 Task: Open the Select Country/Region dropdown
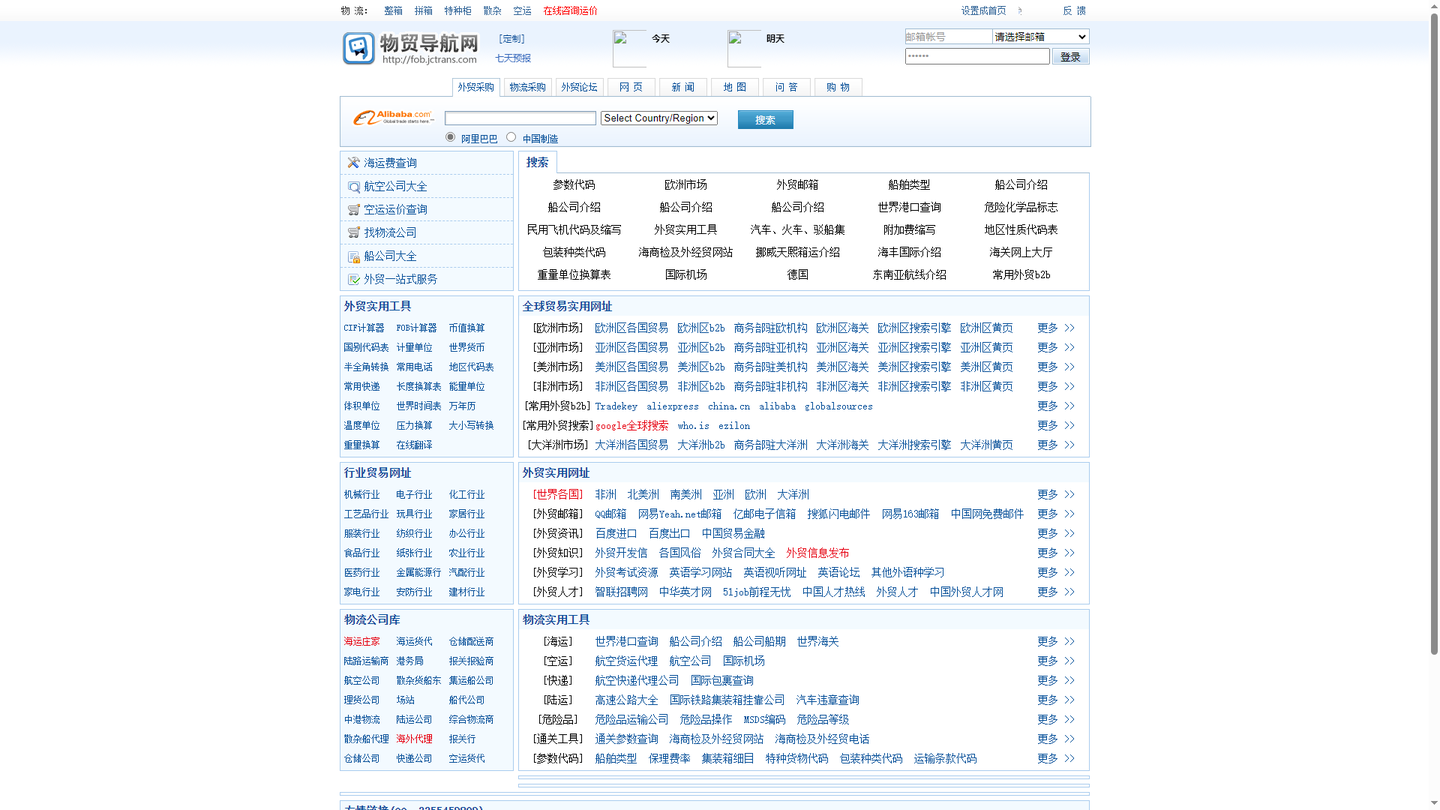click(x=659, y=118)
